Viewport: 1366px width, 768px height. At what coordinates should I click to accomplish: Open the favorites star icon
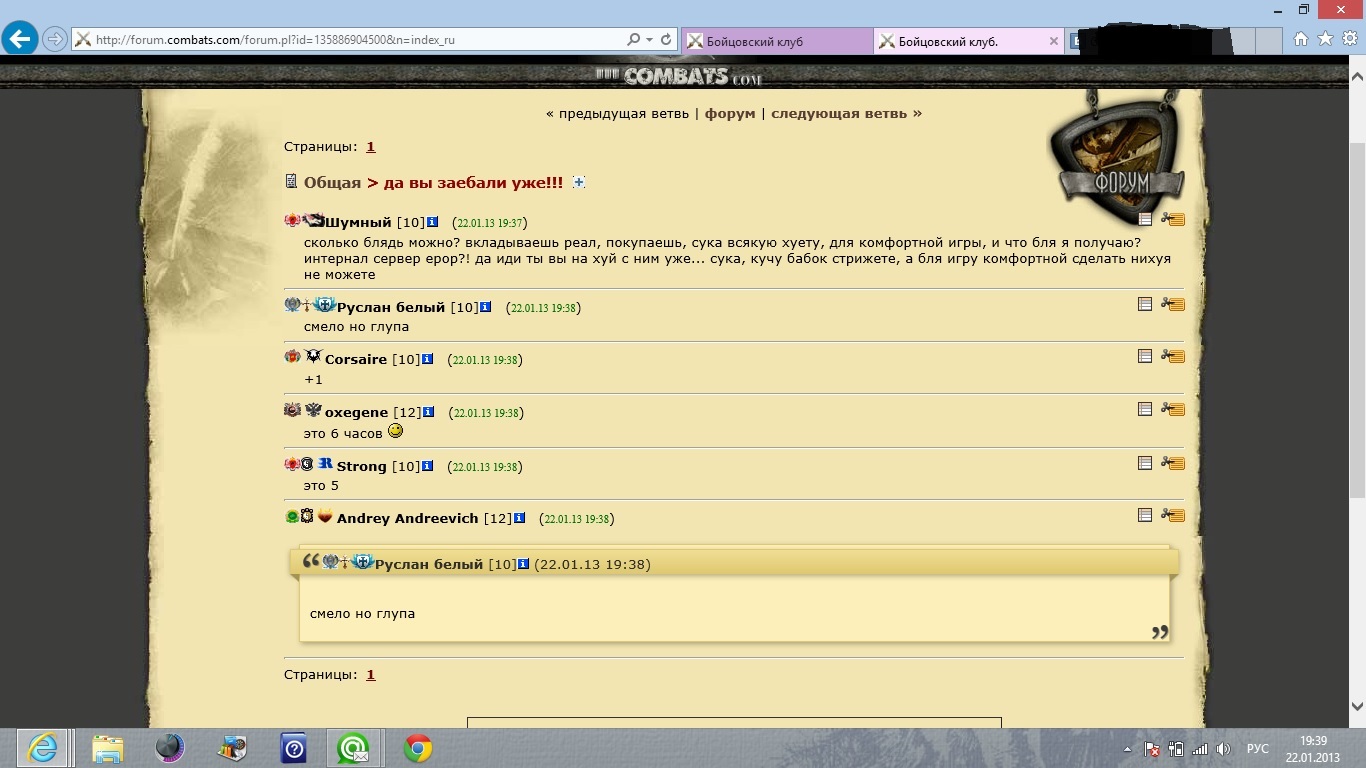click(x=1325, y=39)
